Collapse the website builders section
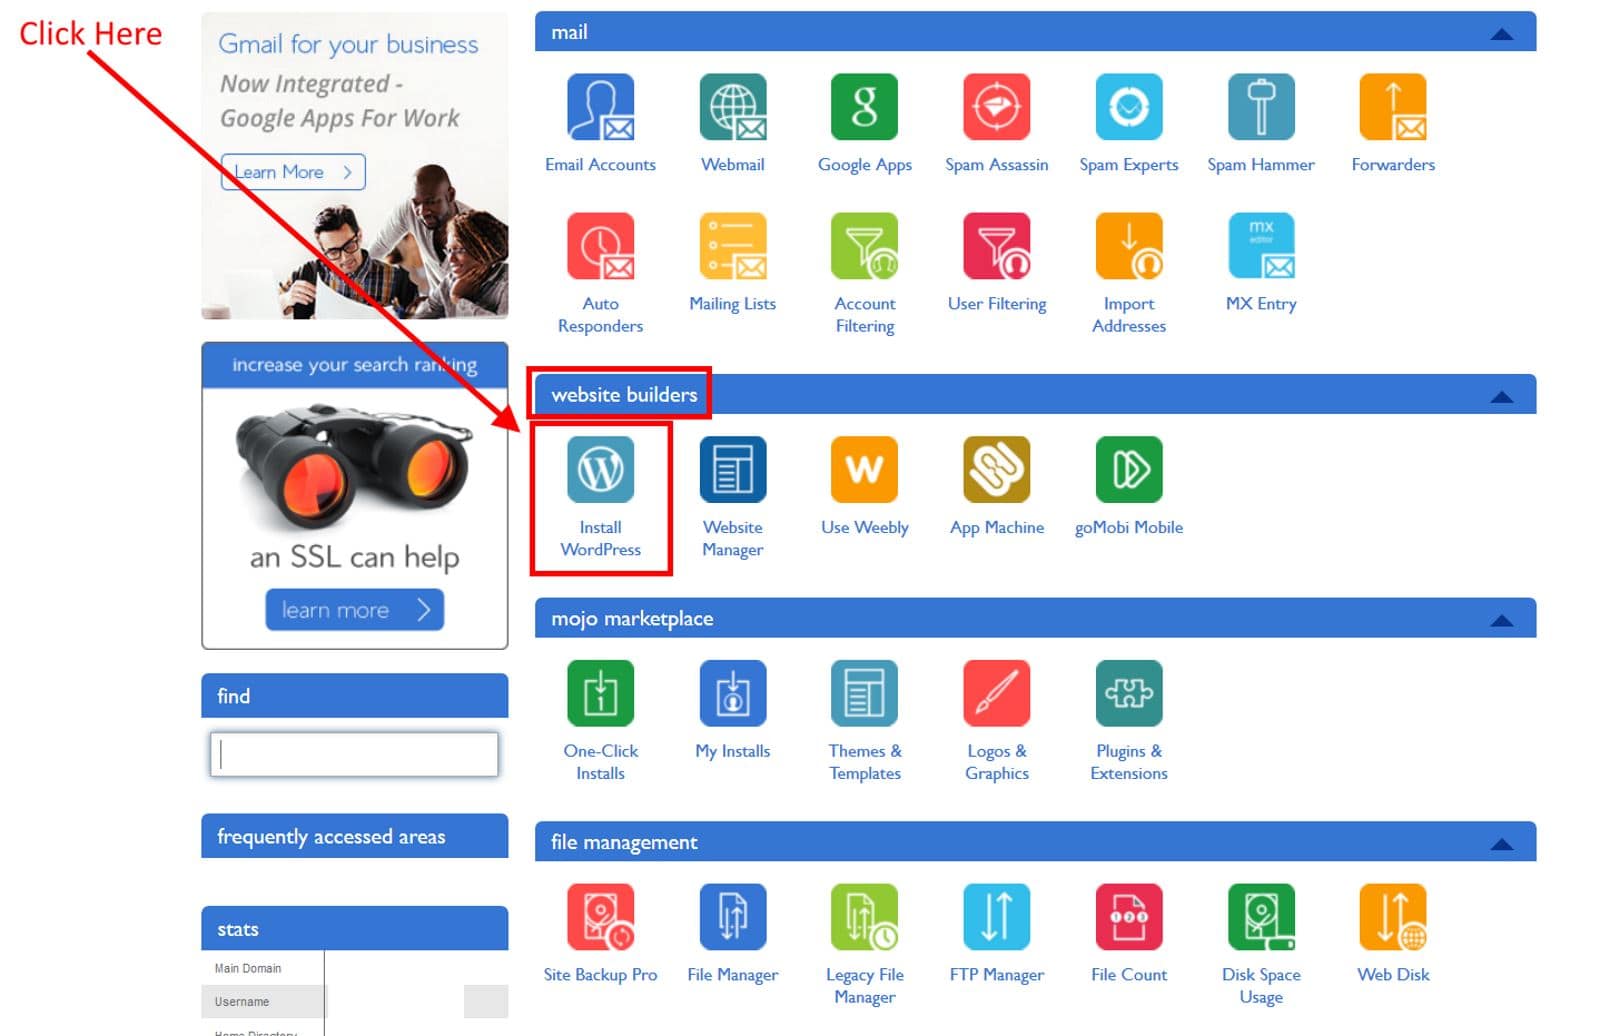This screenshot has height=1036, width=1600. 1501,397
